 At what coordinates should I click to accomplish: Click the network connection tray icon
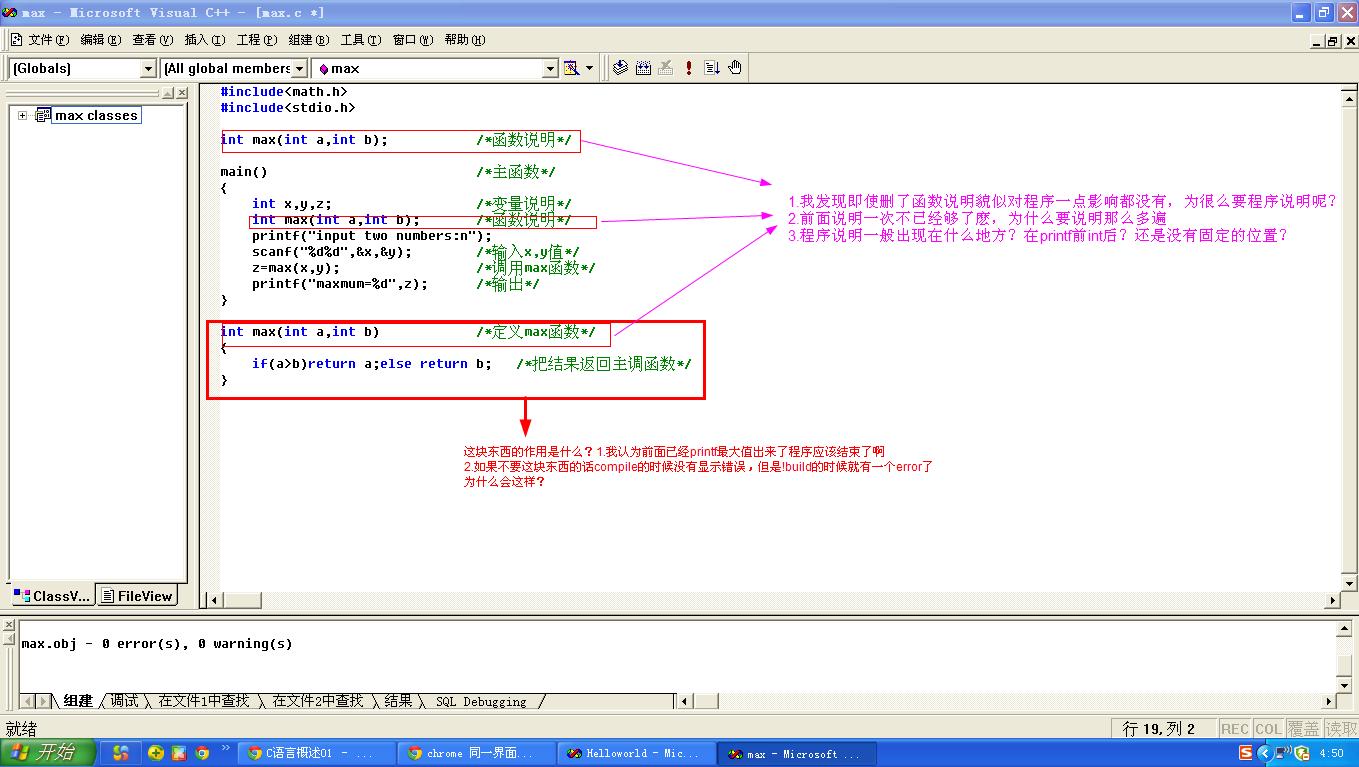[1283, 753]
